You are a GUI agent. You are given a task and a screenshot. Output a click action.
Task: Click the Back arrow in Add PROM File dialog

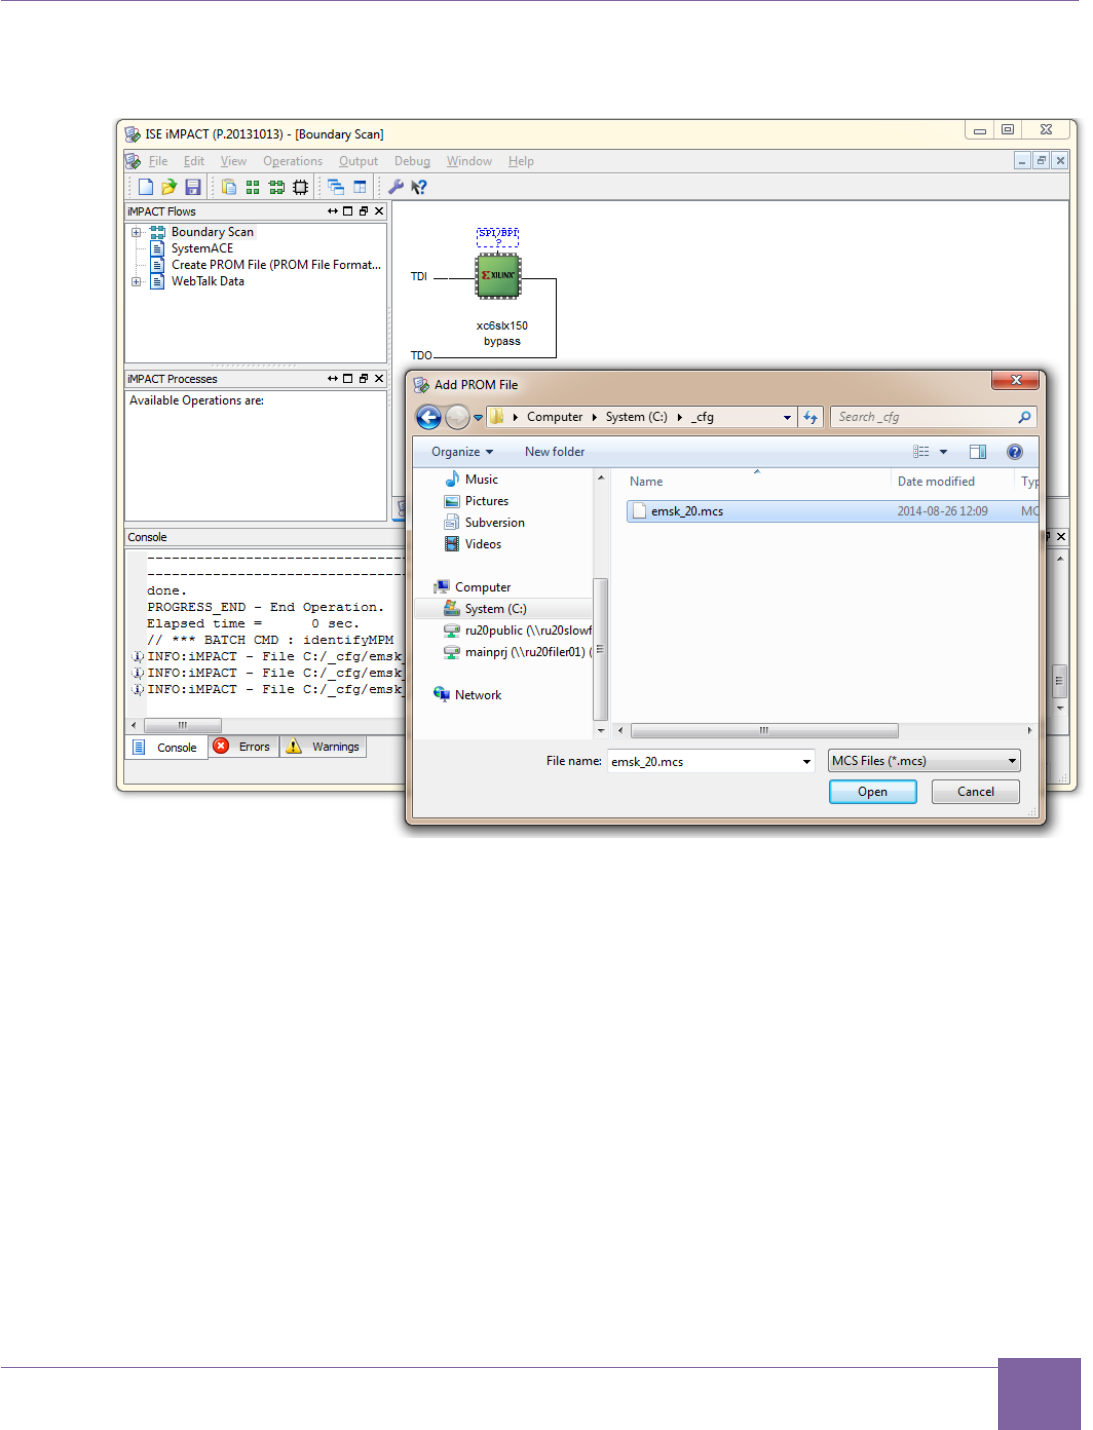pyautogui.click(x=429, y=417)
